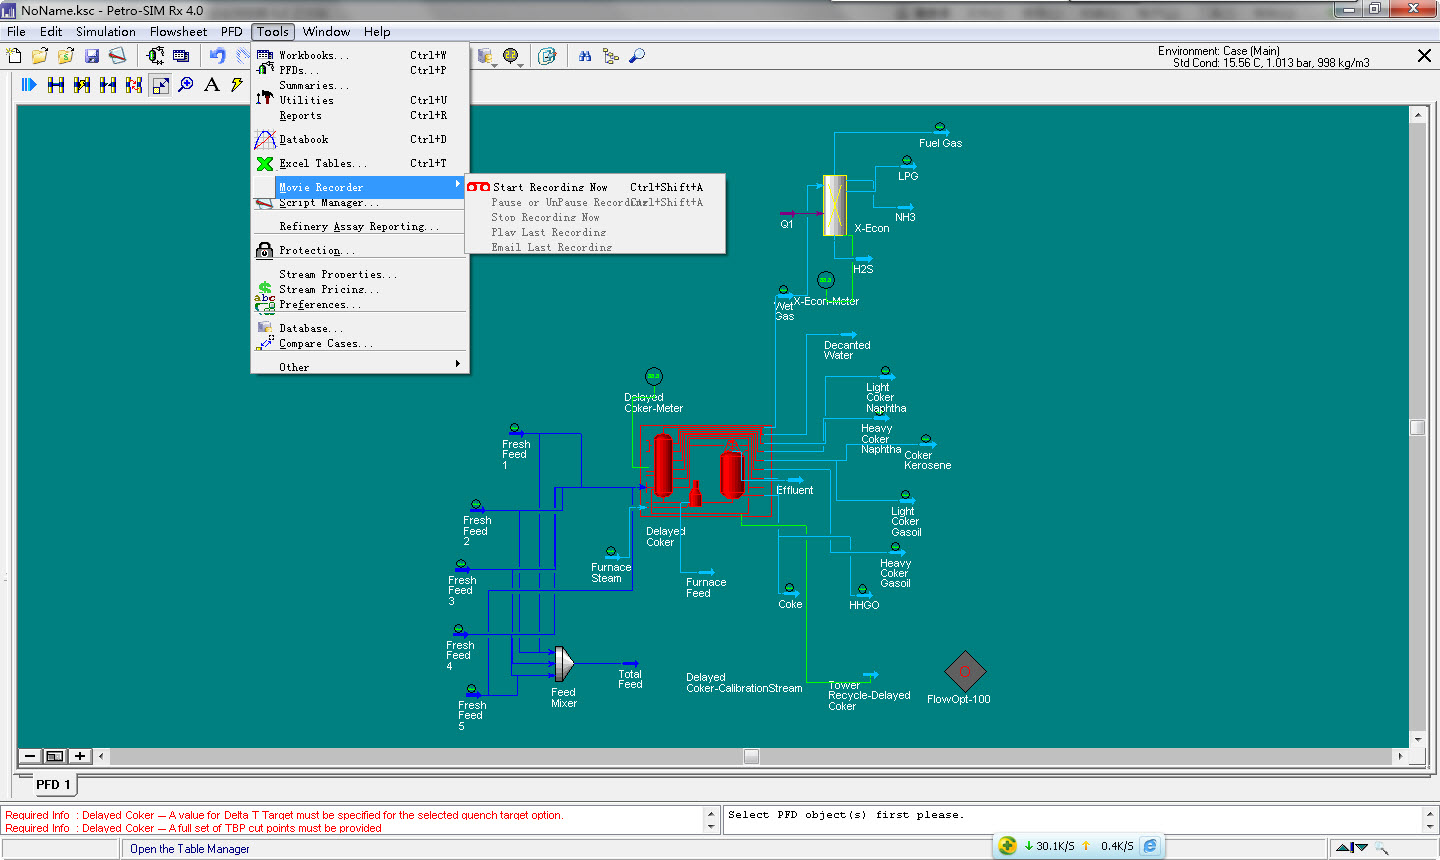Choose Preferences... from Tools menu
Image resolution: width=1440 pixels, height=860 pixels.
pyautogui.click(x=360, y=304)
